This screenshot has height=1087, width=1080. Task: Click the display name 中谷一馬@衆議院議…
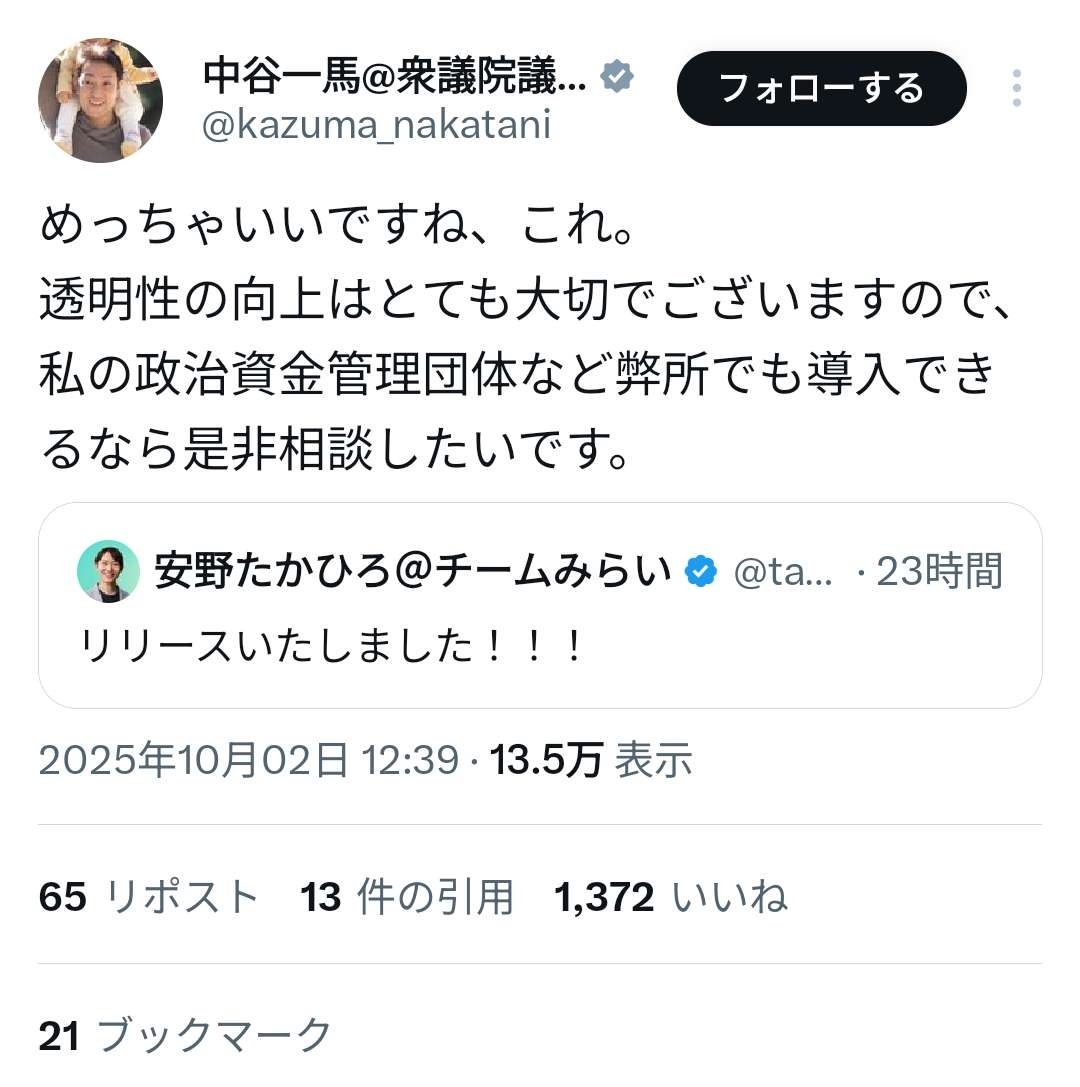[394, 76]
